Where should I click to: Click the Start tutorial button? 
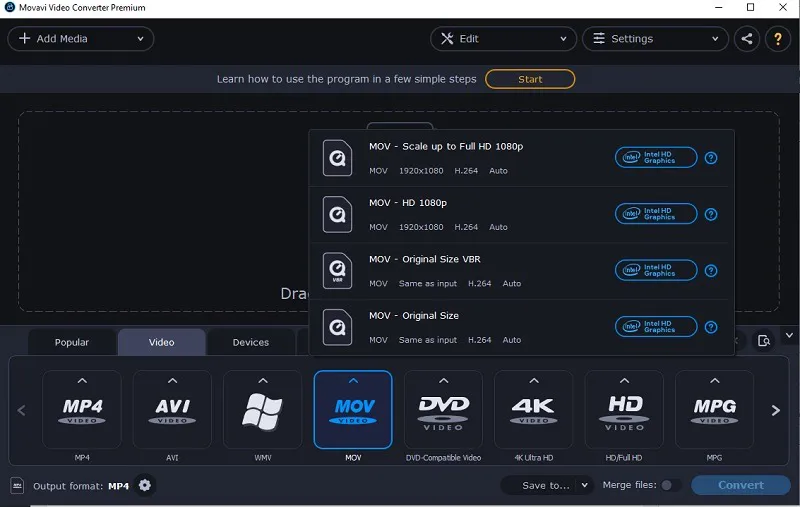pos(530,79)
